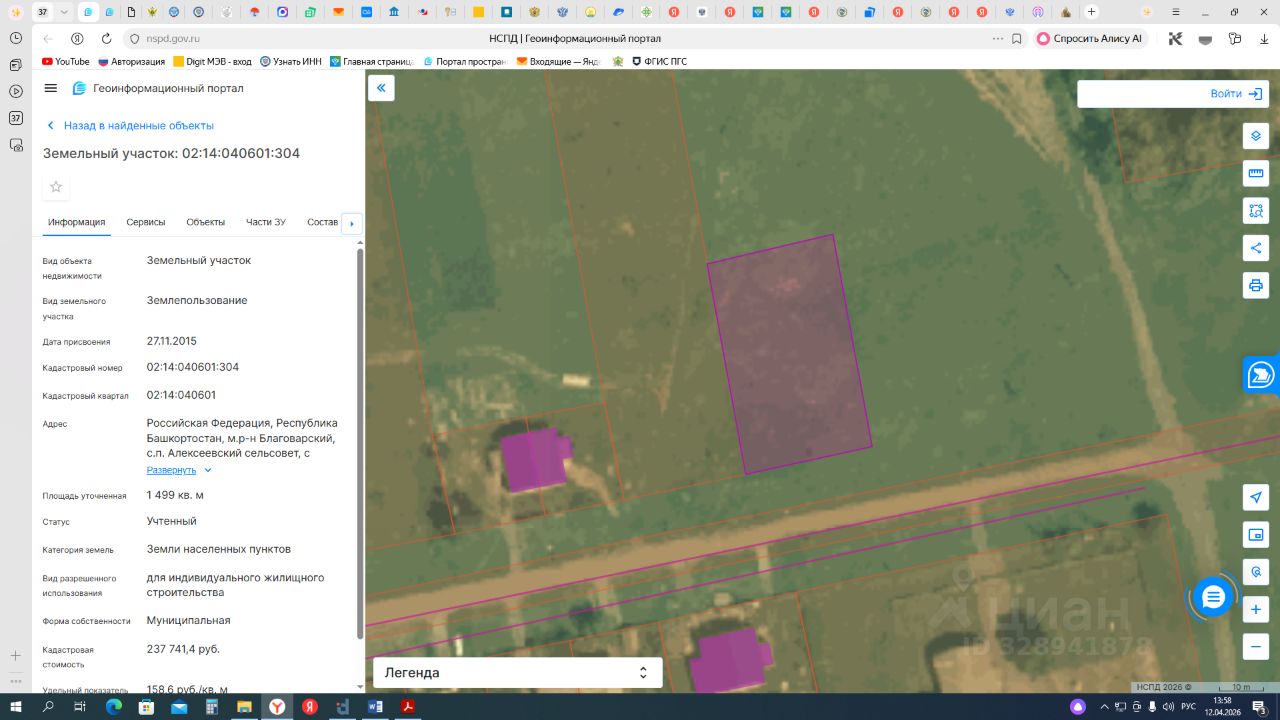The width and height of the screenshot is (1280, 720).
Task: Click the my-location arrow button
Action: click(1256, 498)
